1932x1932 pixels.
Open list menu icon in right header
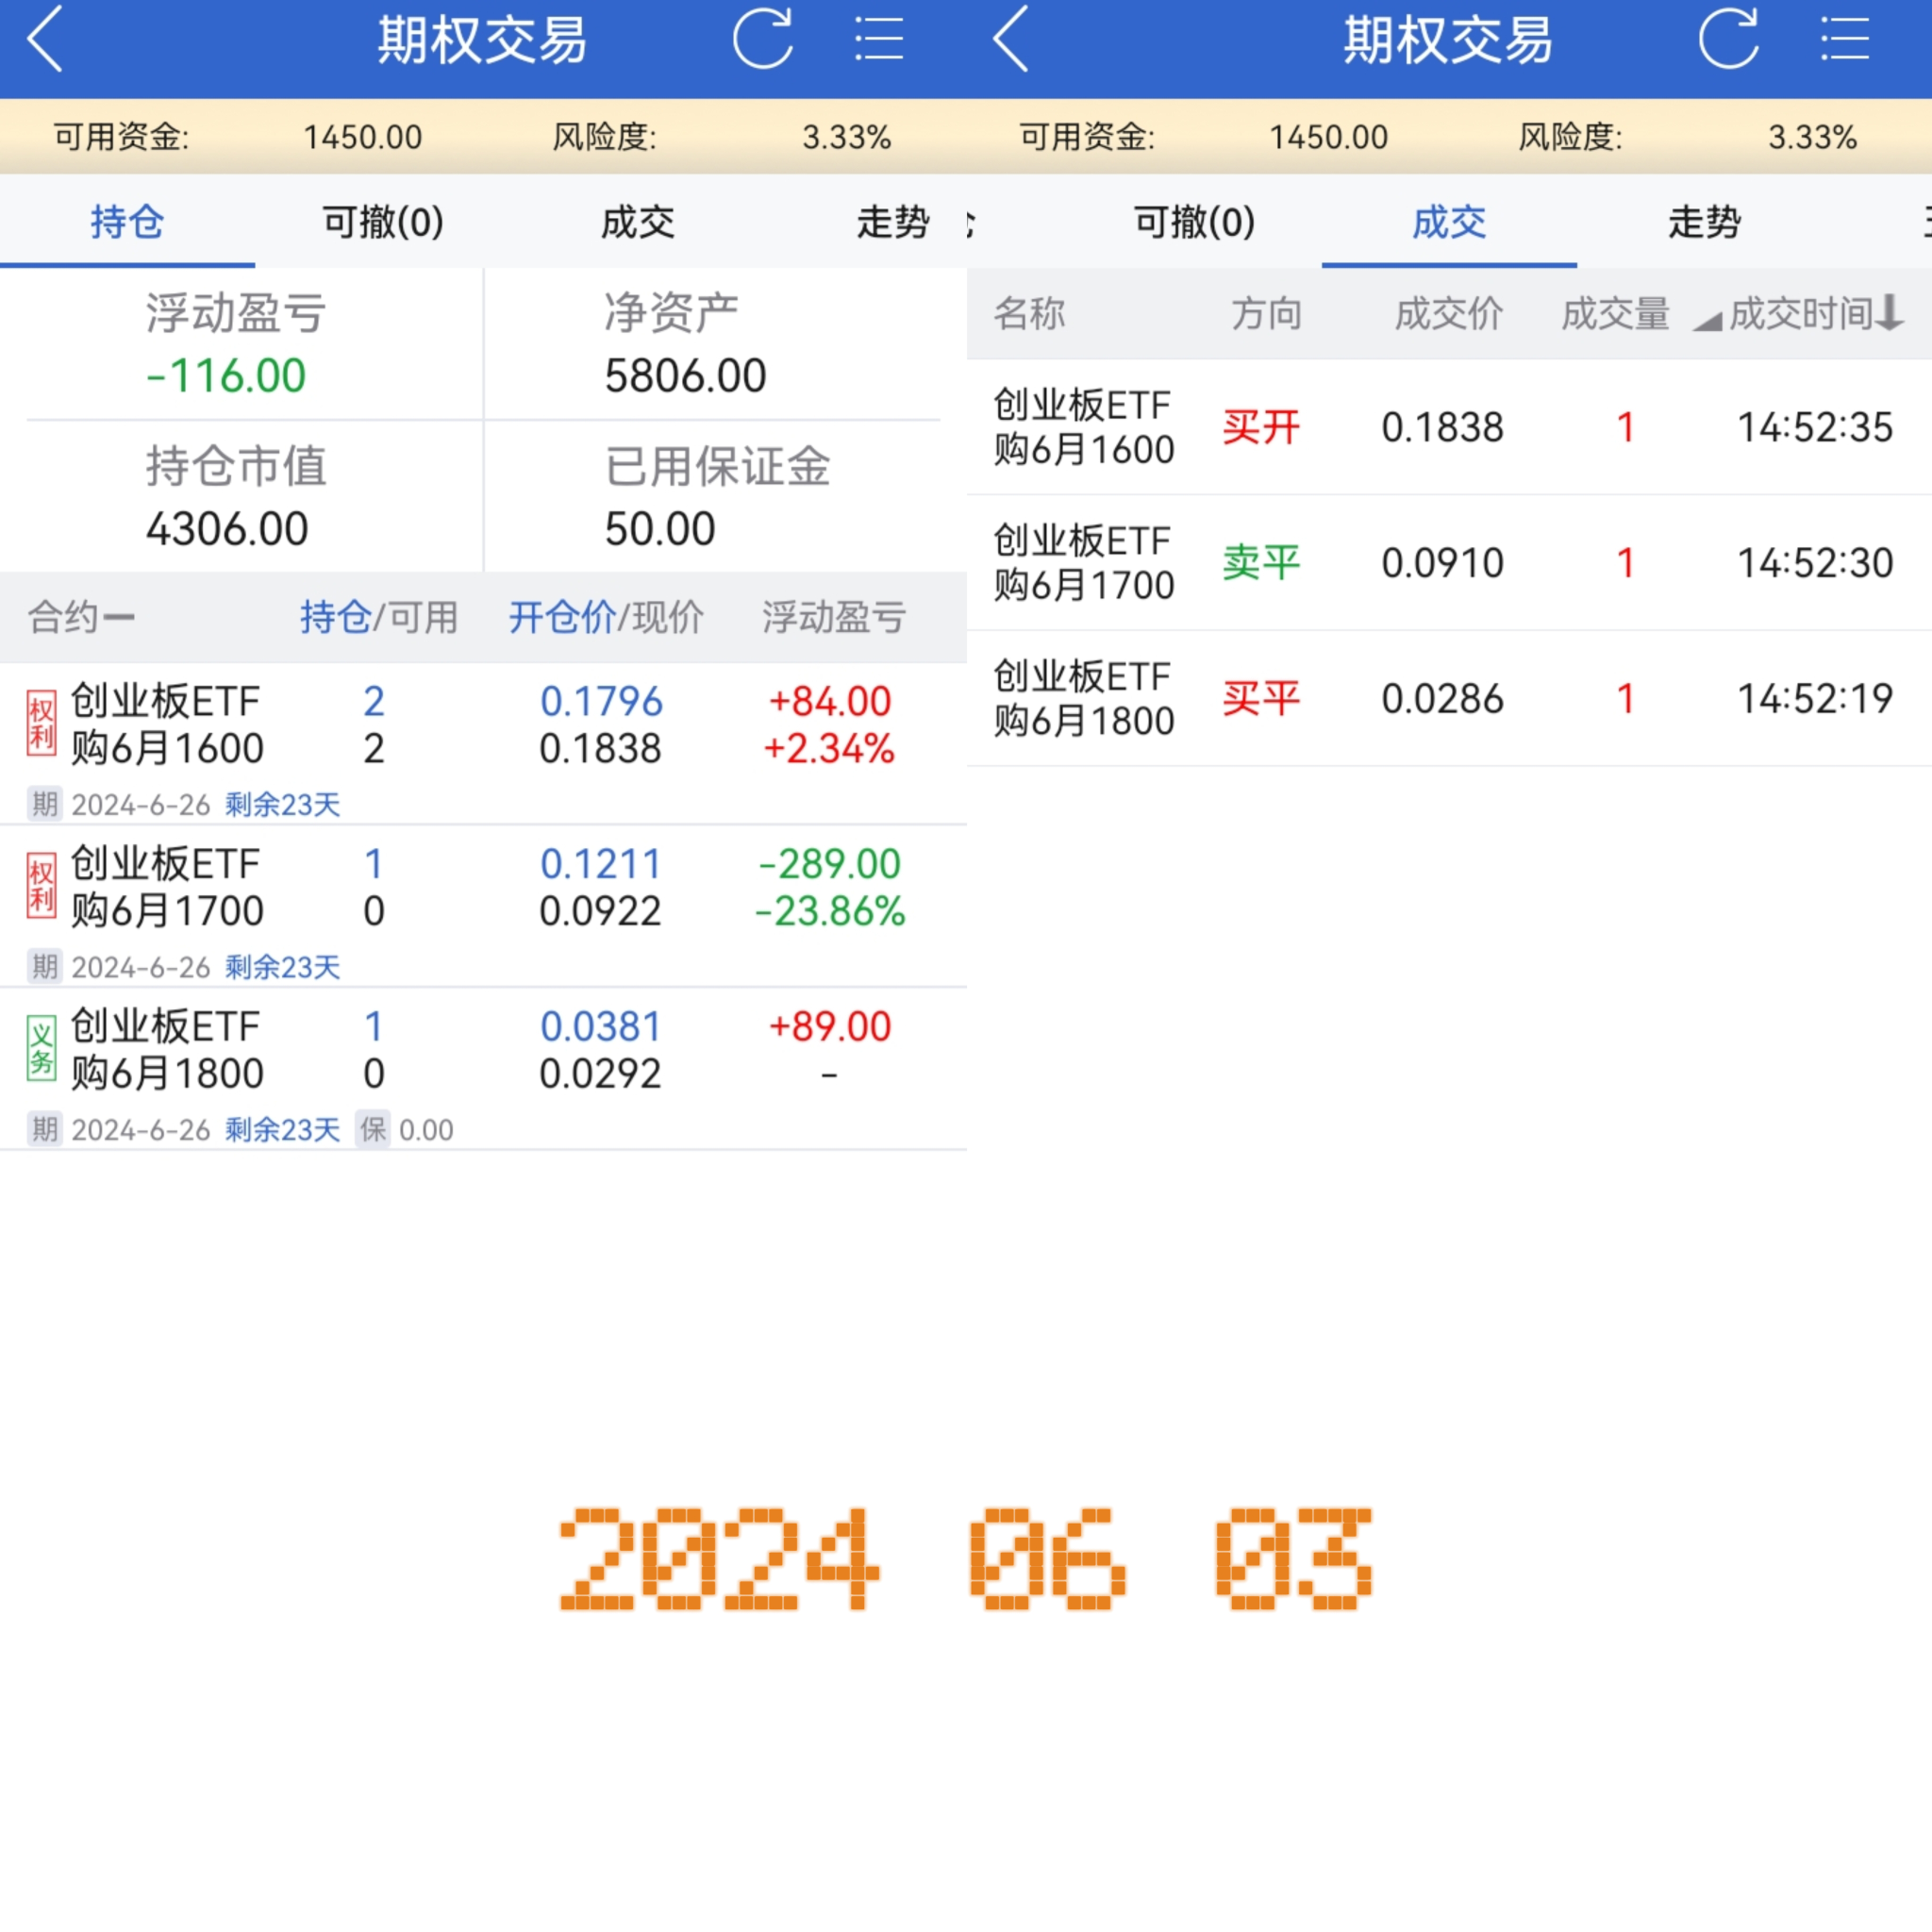1844,39
